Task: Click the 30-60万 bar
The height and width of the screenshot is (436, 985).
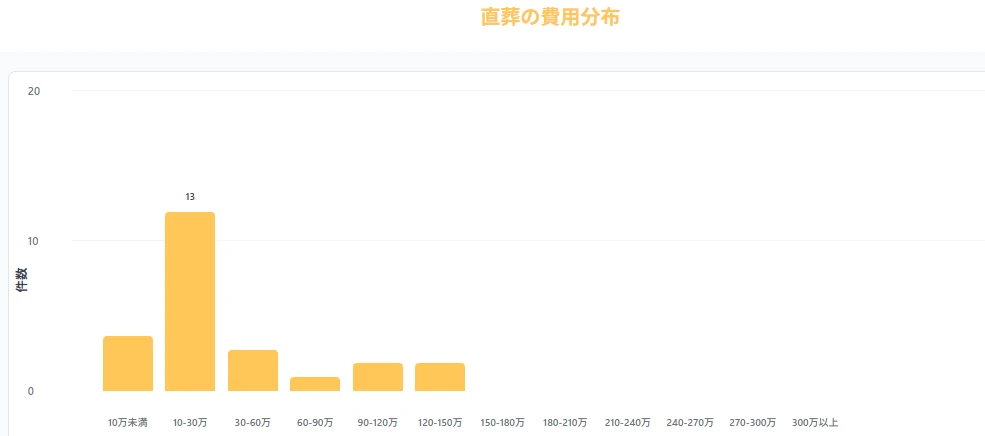Action: point(253,370)
